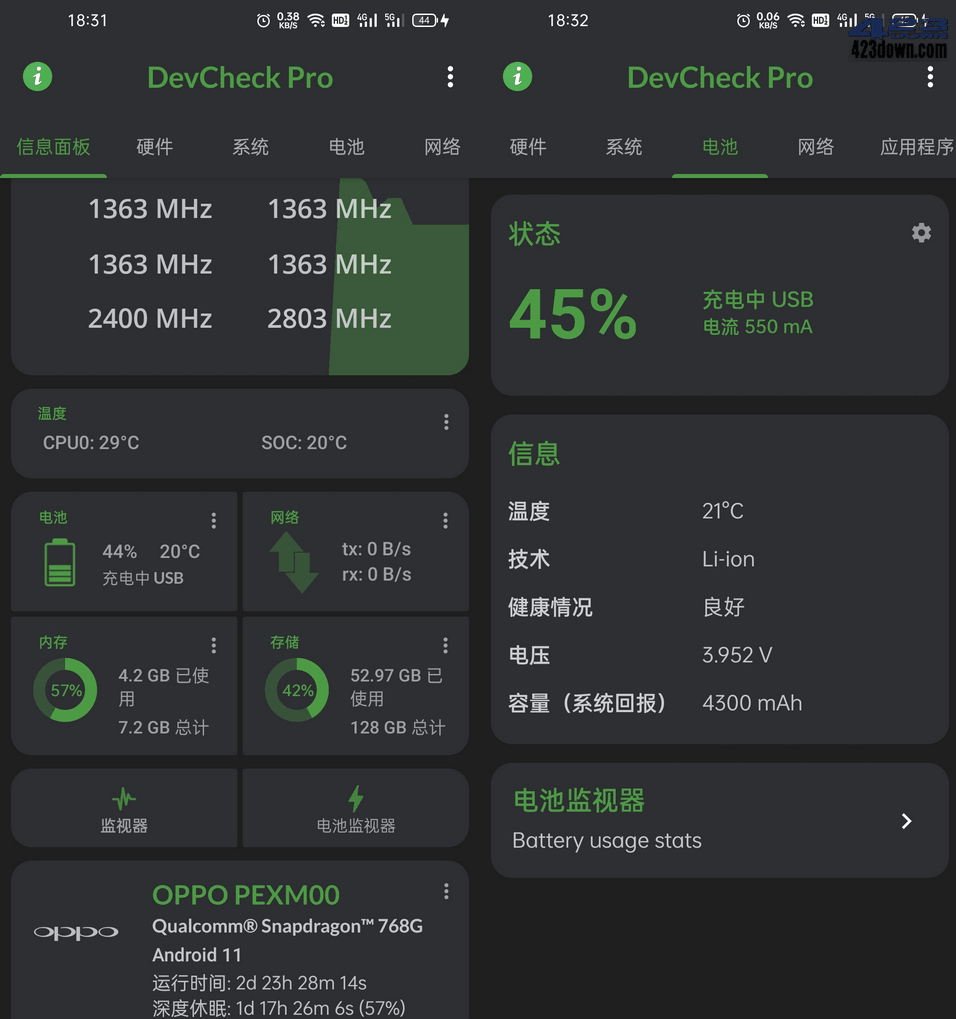This screenshot has height=1019, width=956.
Task: Switch to 硬件 tab on left screen
Action: coord(155,147)
